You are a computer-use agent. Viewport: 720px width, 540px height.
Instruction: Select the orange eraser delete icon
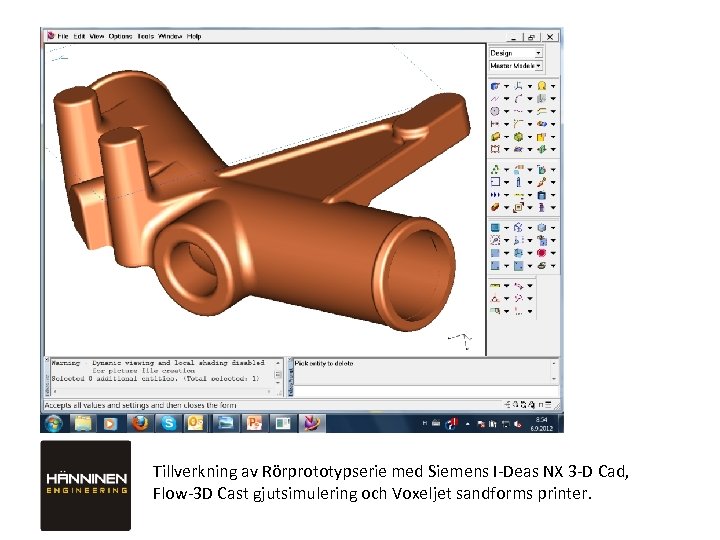495,208
